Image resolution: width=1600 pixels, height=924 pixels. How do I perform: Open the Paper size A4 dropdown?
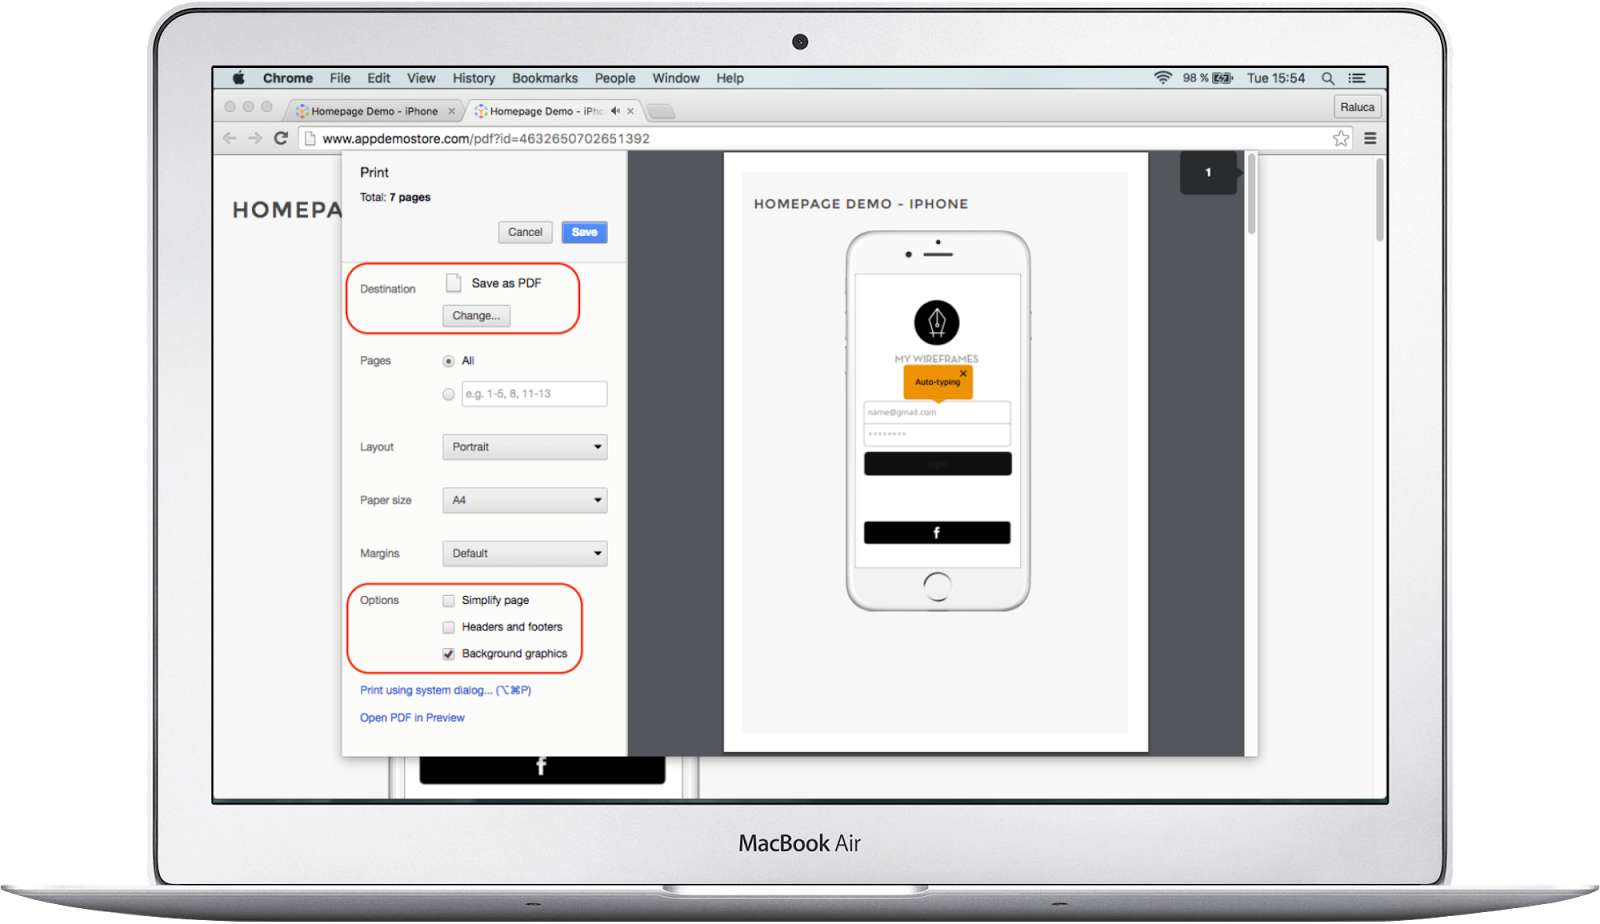point(524,500)
